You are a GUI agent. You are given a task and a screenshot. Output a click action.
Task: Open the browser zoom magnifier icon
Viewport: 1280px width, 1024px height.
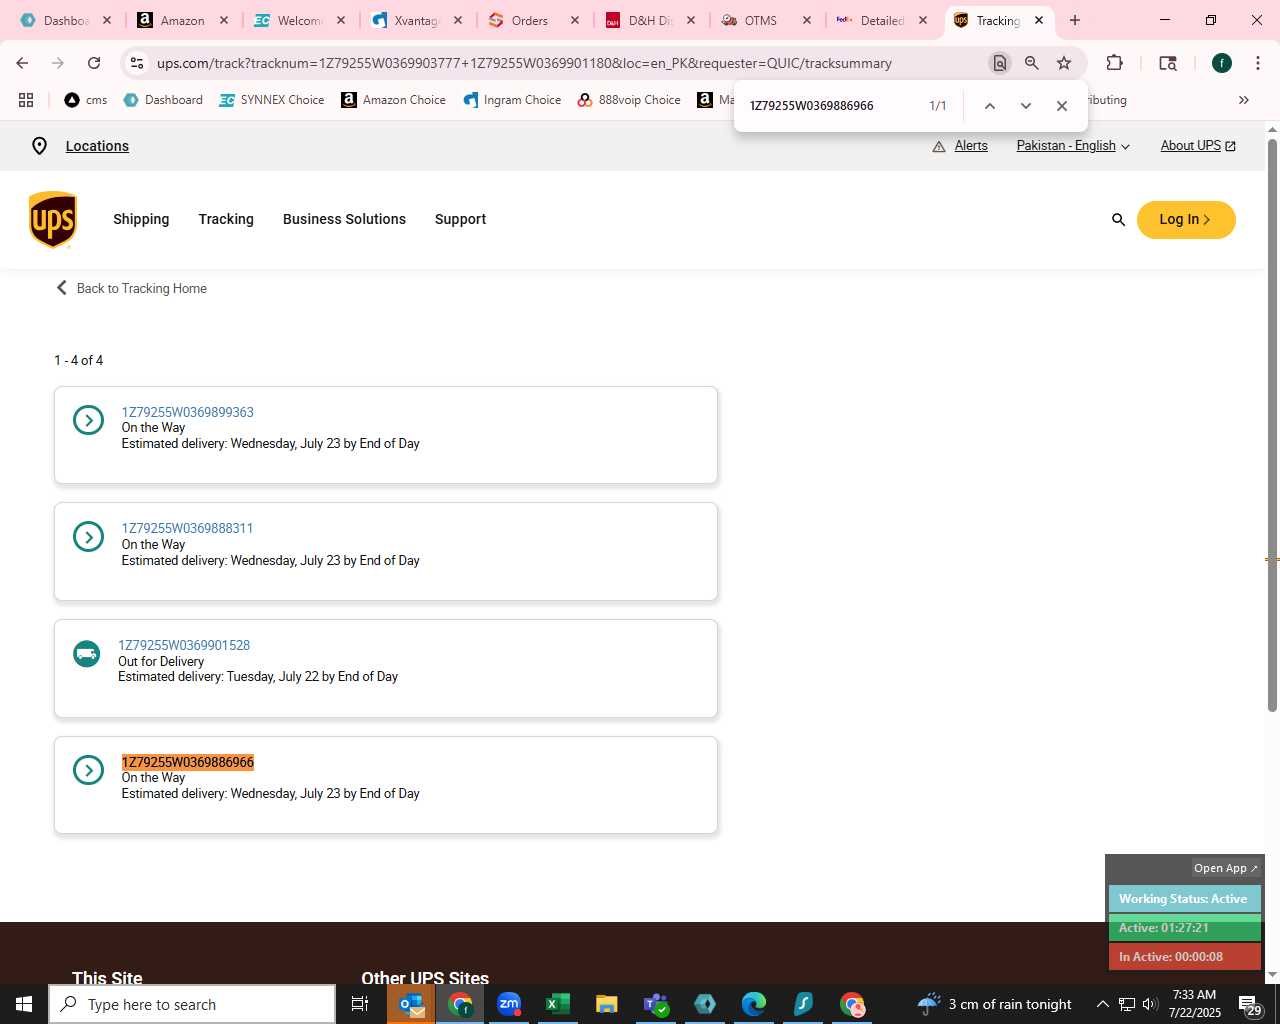coord(1032,63)
